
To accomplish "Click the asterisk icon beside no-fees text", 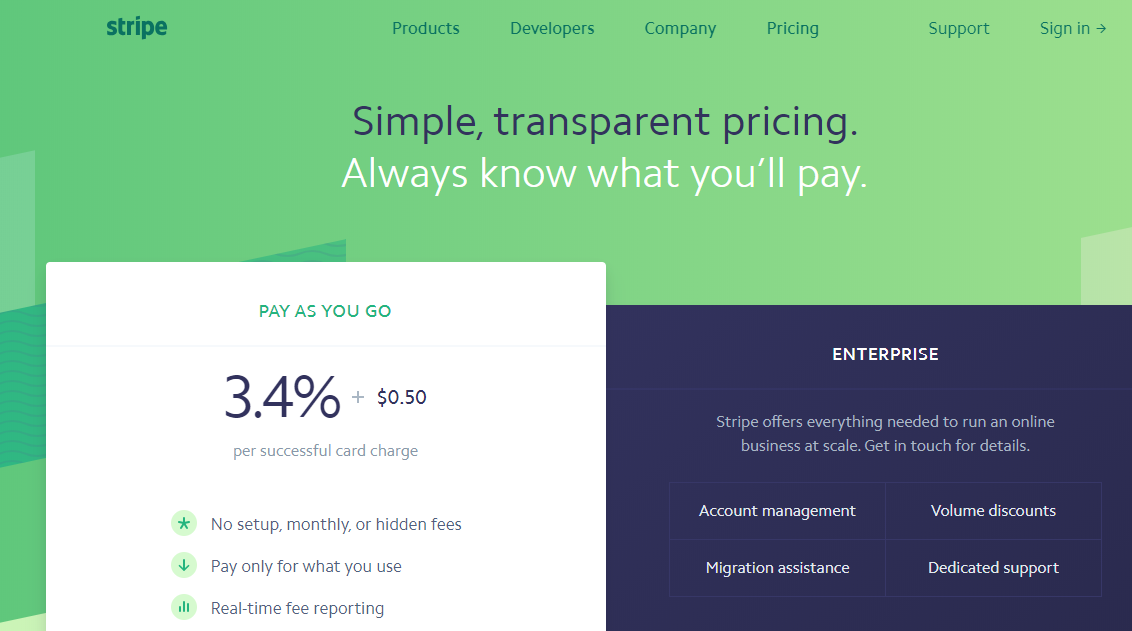I will tap(184, 523).
